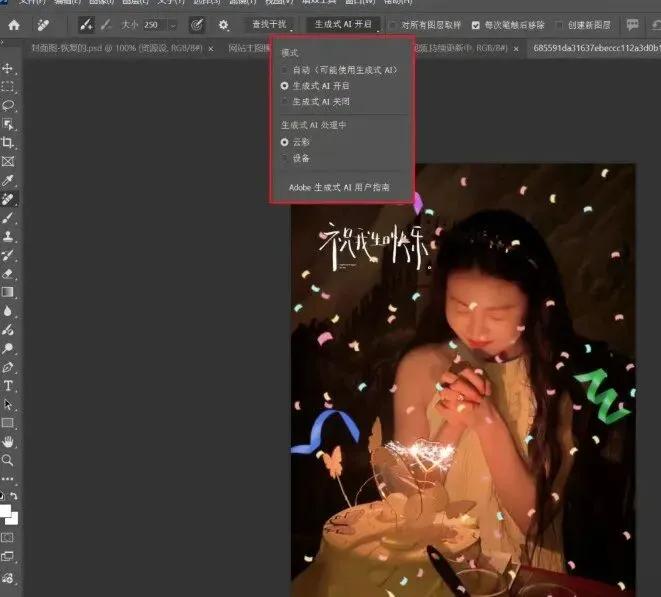The height and width of the screenshot is (597, 661).
Task: Choose 生成式 AI 开启 radio option
Action: (x=285, y=86)
